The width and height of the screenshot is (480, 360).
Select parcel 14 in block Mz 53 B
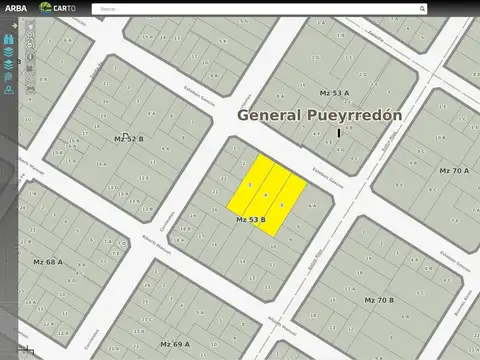tap(243, 262)
